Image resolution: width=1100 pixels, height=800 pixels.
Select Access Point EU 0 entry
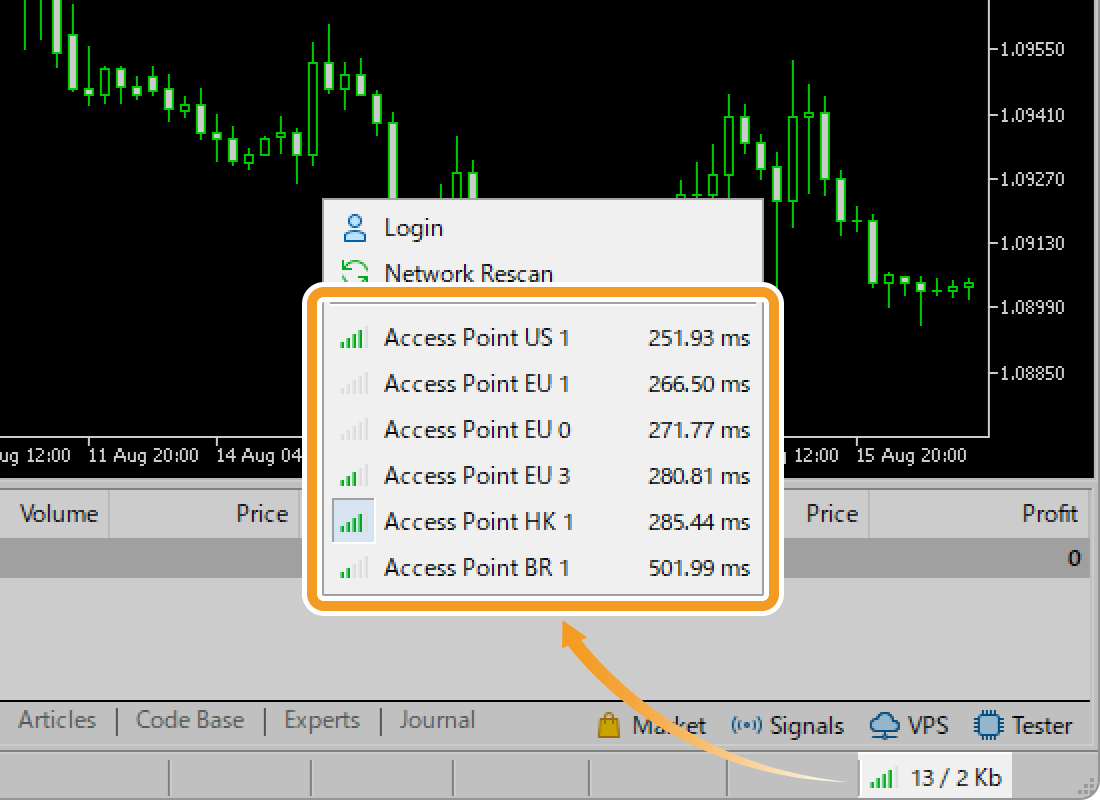tap(476, 430)
